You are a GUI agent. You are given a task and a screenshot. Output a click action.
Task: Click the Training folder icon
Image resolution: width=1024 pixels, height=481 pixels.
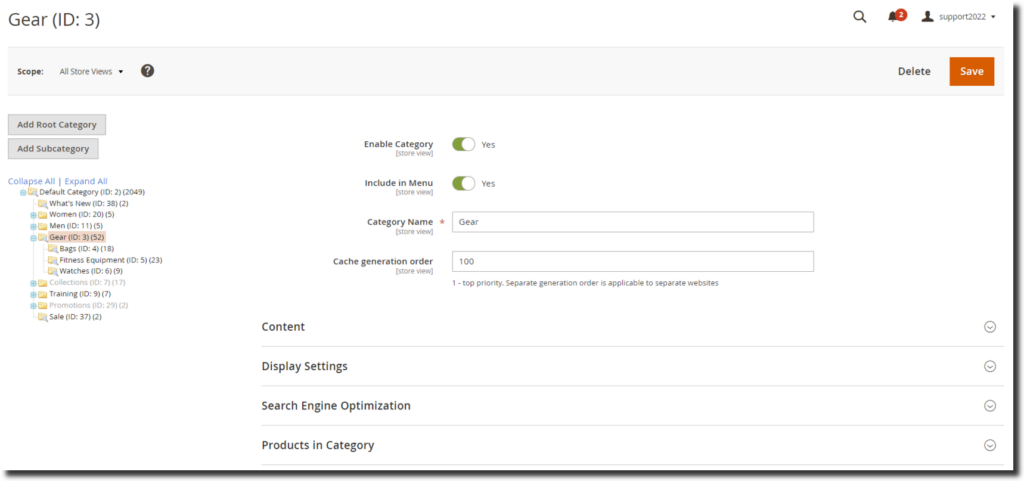(x=42, y=294)
